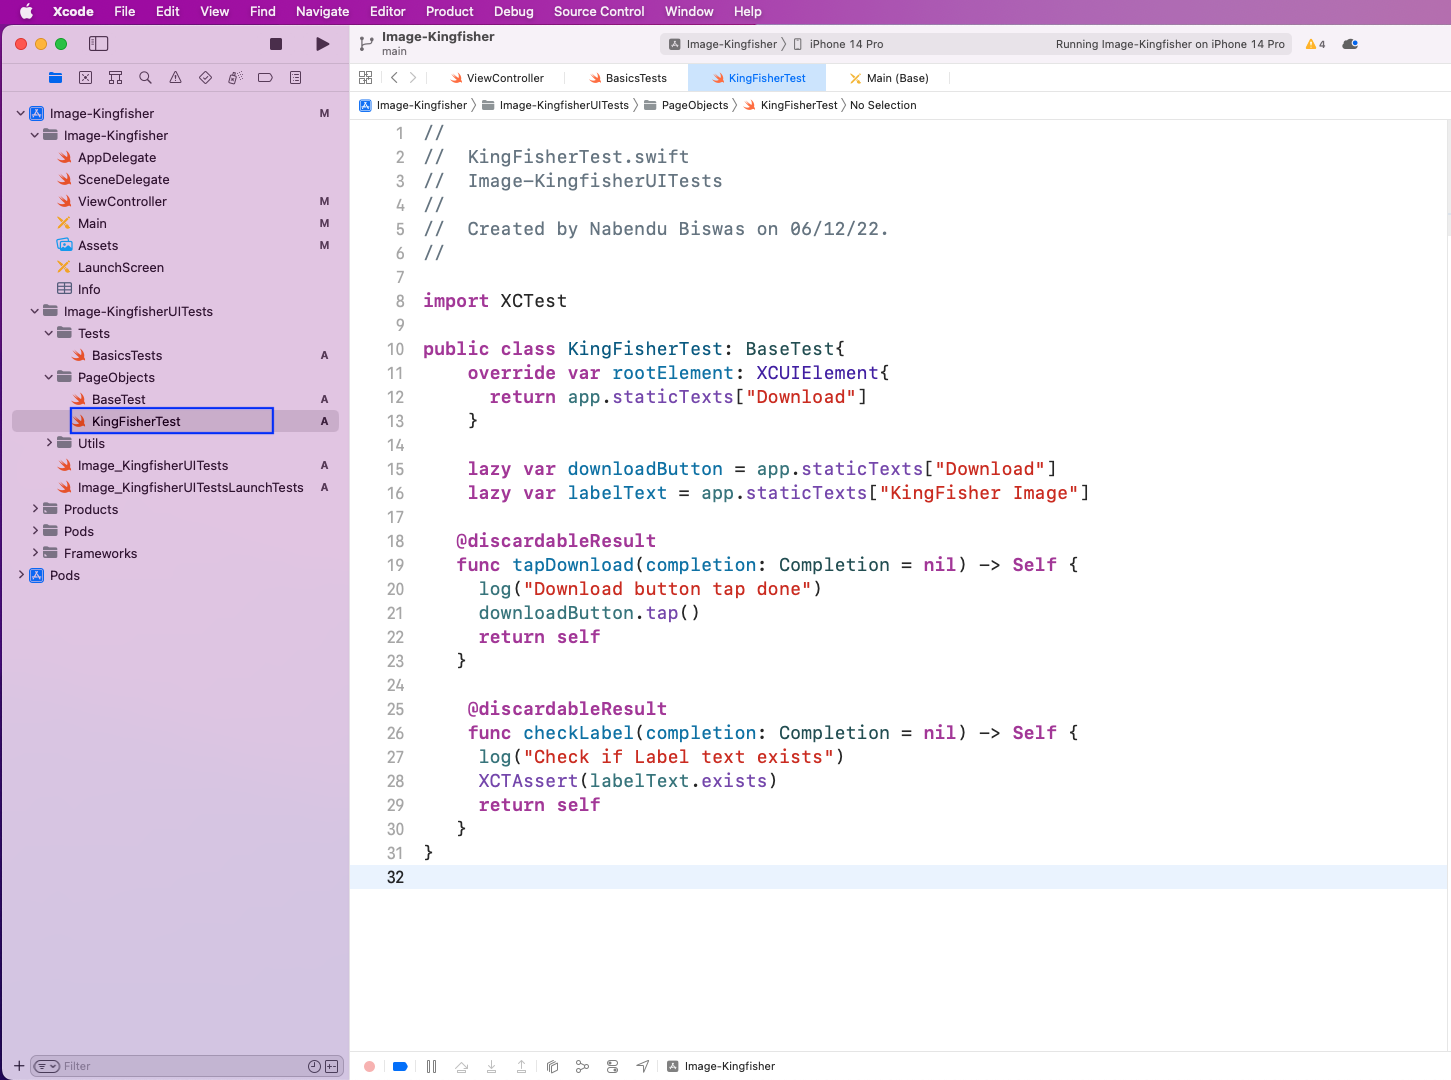Click Image-KingfisherUITests breadcrumb
The height and width of the screenshot is (1080, 1451).
(555, 105)
